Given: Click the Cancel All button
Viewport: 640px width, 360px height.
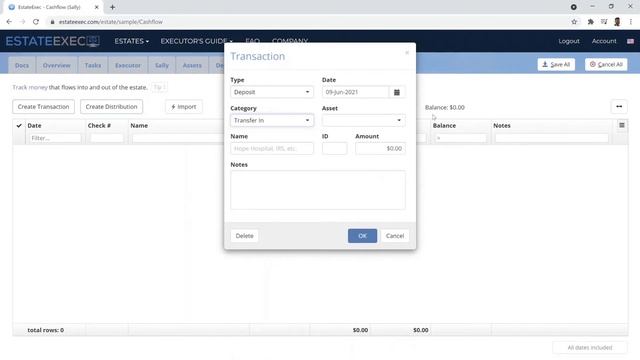Looking at the screenshot, I should click(x=606, y=64).
